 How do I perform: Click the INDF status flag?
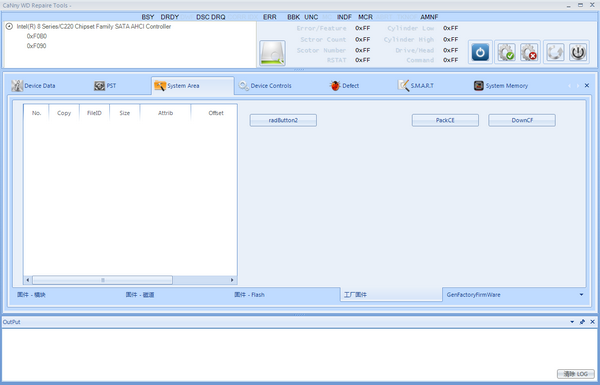pyautogui.click(x=344, y=17)
